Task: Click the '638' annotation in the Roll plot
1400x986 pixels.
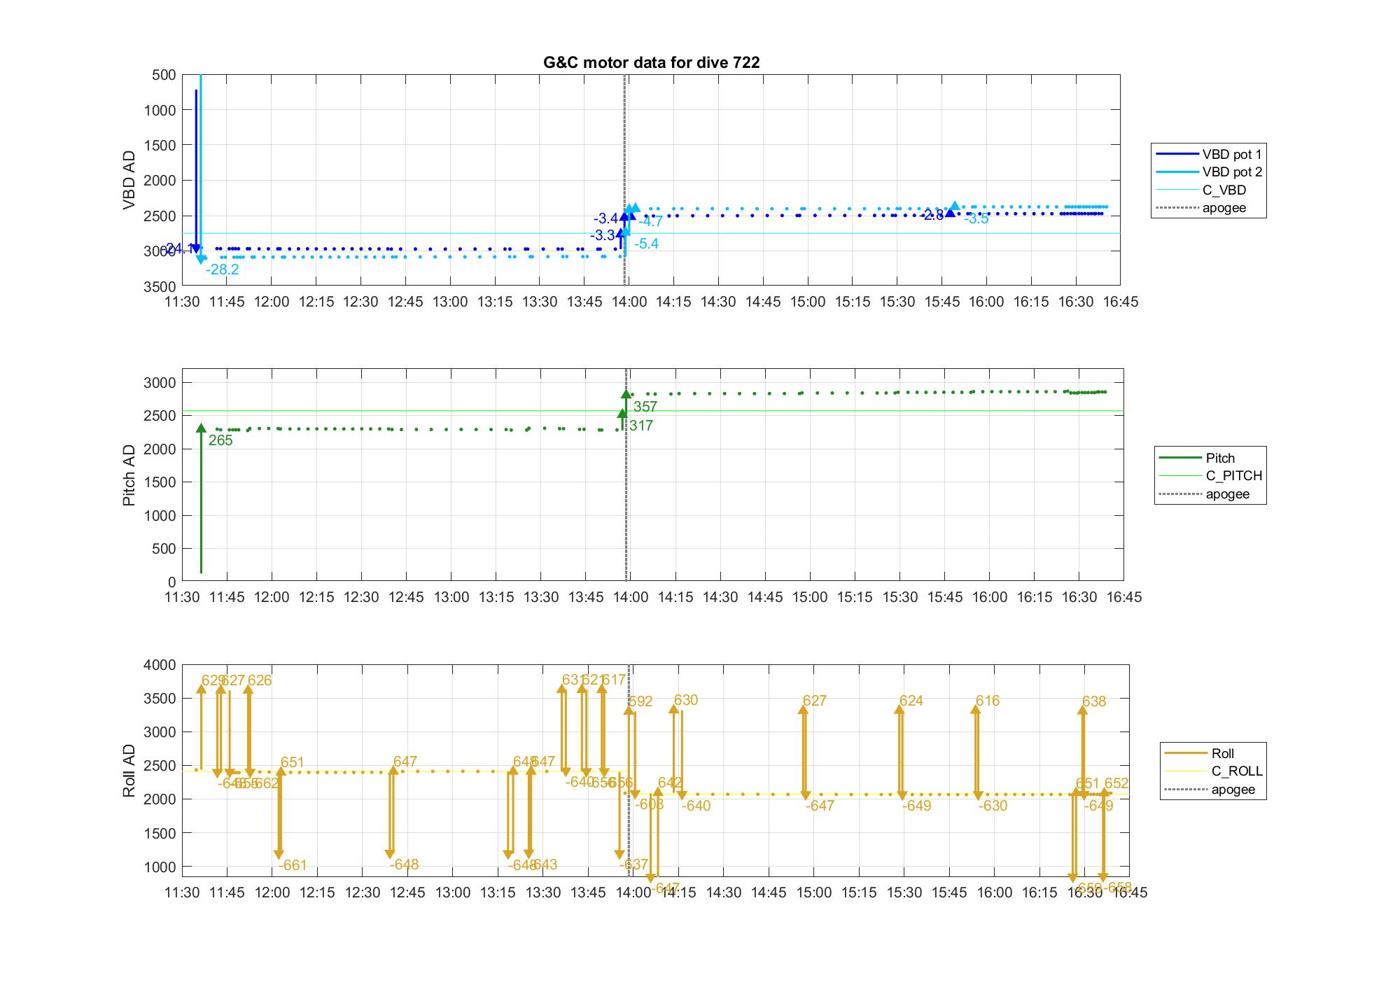Action: click(x=1094, y=702)
